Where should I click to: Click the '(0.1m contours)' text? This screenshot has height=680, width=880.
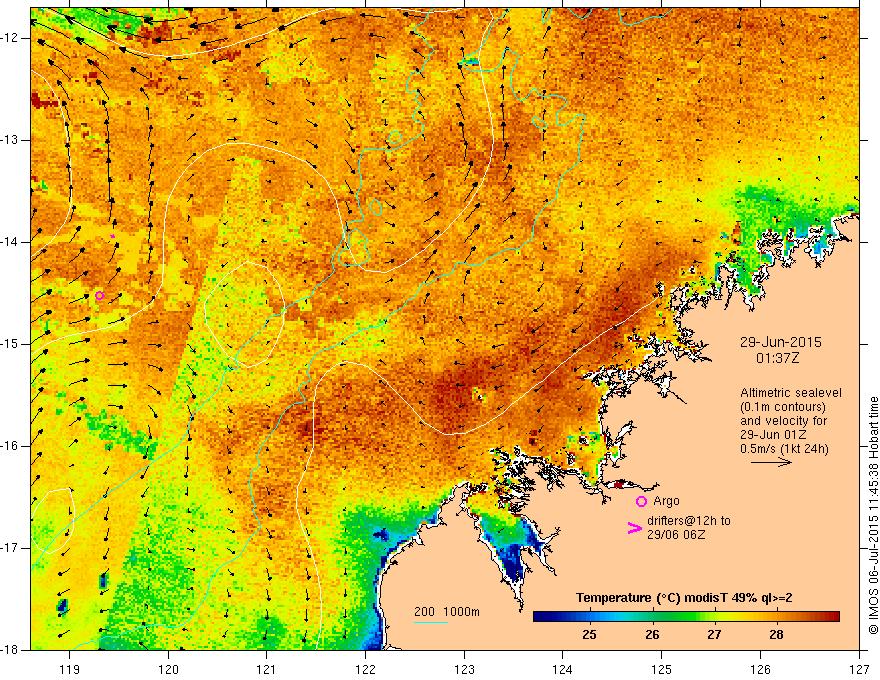click(783, 407)
